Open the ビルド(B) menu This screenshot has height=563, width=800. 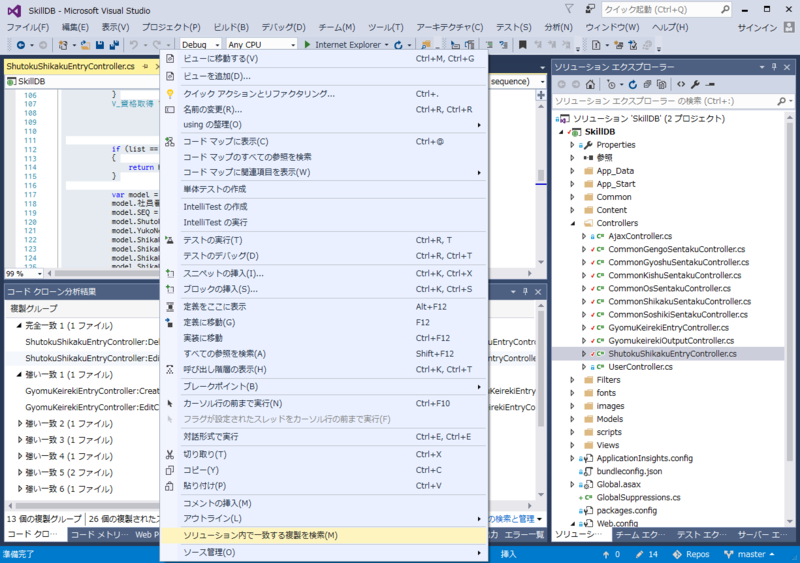(x=231, y=27)
